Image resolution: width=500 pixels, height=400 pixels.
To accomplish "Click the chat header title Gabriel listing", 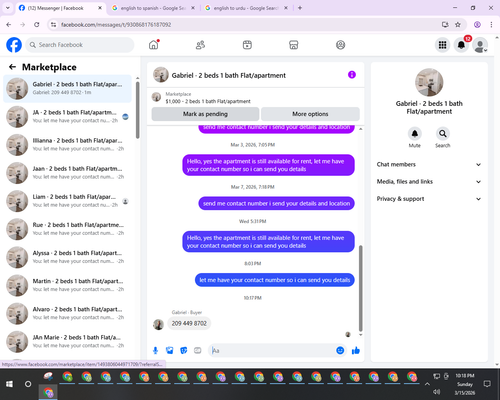I will coord(229,75).
